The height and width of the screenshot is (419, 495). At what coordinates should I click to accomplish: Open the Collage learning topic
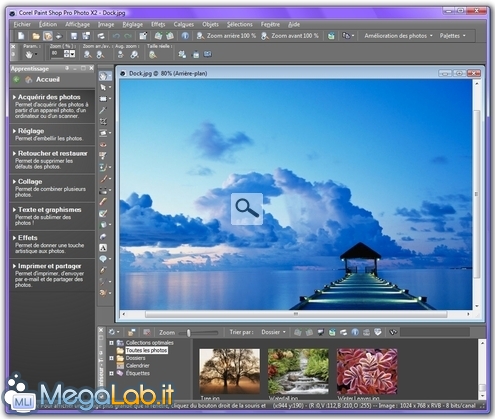[x=30, y=182]
